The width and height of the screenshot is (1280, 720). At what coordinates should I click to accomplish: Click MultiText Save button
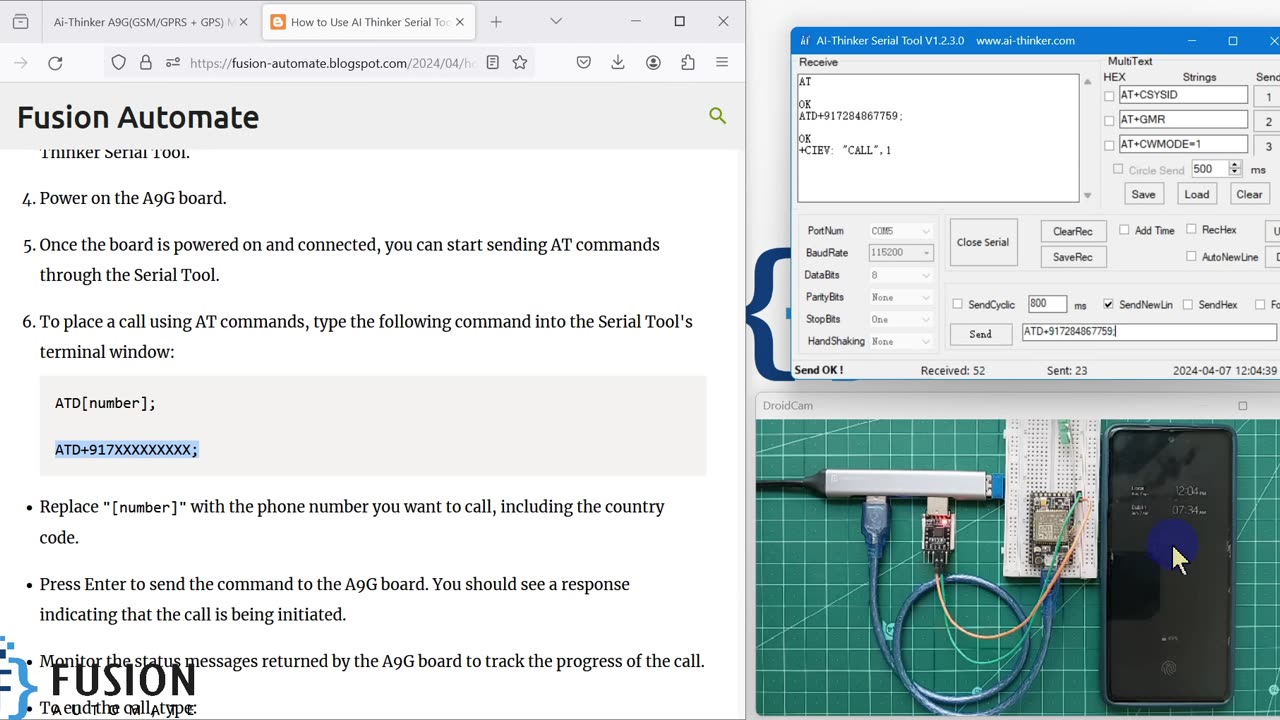tap(1143, 194)
